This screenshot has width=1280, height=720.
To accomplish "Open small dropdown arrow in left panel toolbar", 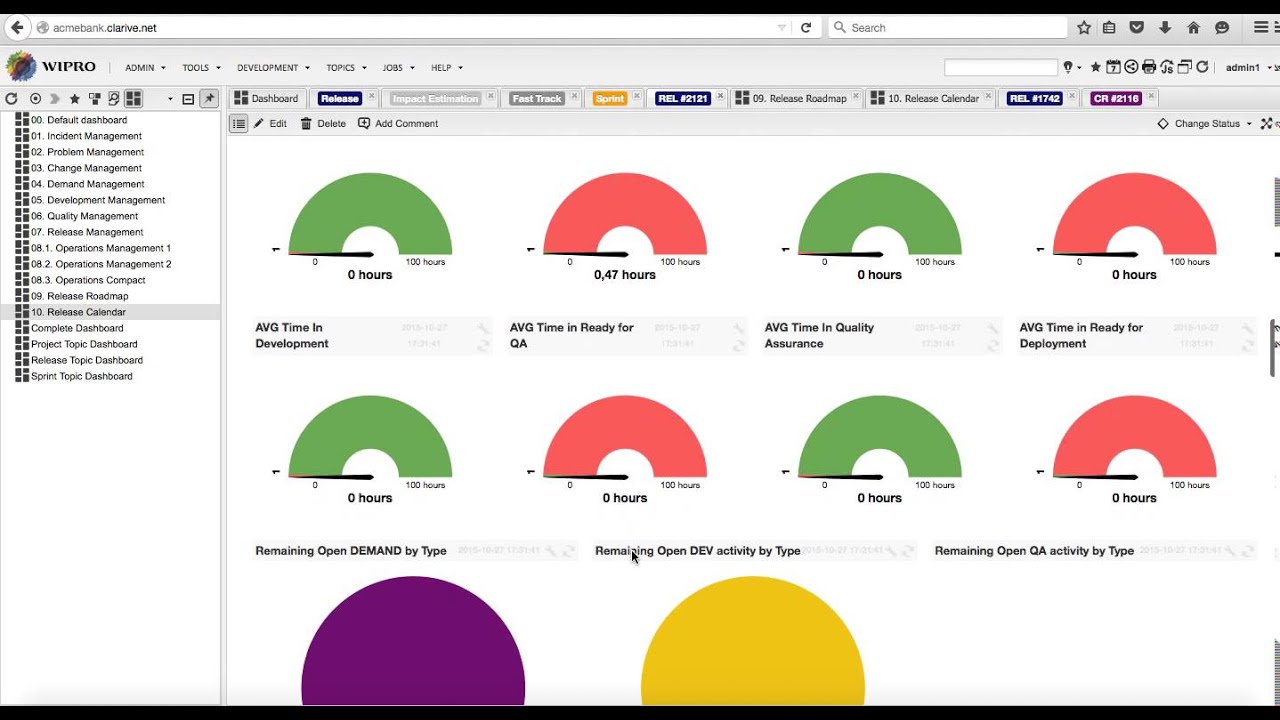I will click(x=170, y=99).
